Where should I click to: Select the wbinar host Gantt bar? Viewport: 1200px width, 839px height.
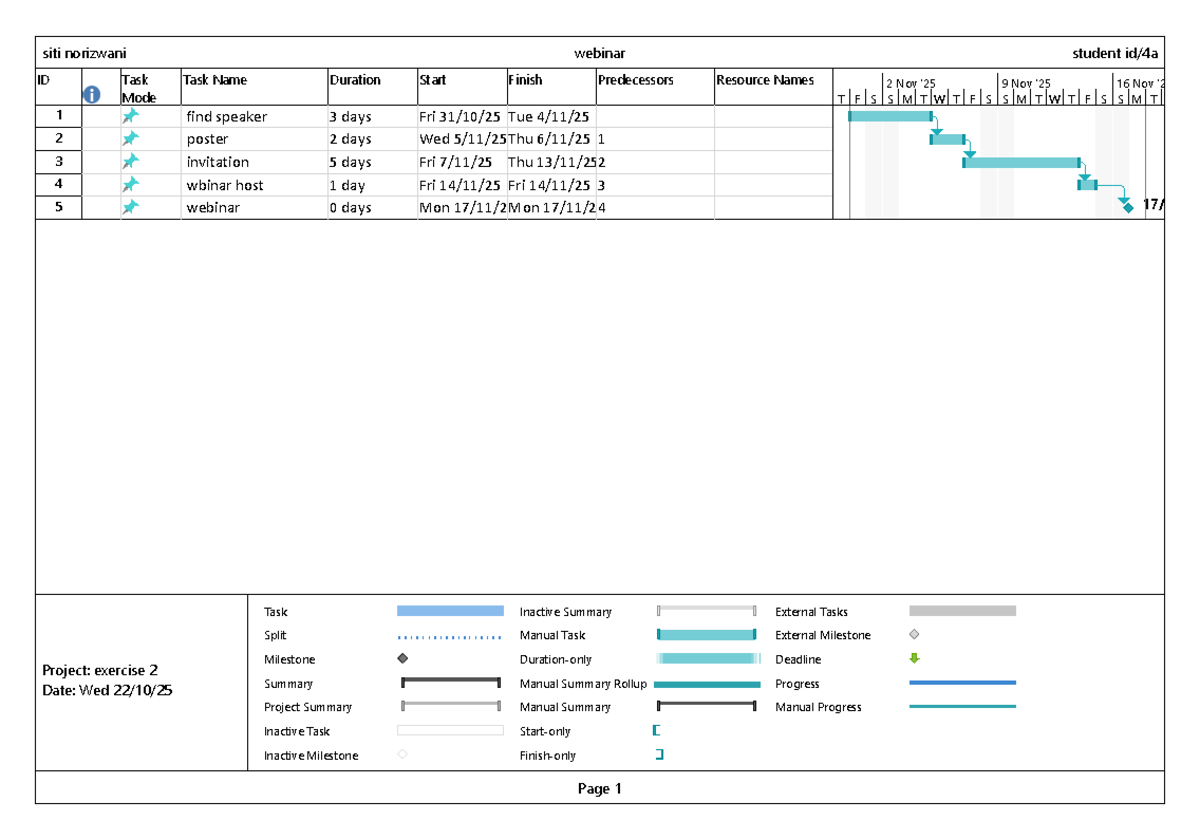1088,185
